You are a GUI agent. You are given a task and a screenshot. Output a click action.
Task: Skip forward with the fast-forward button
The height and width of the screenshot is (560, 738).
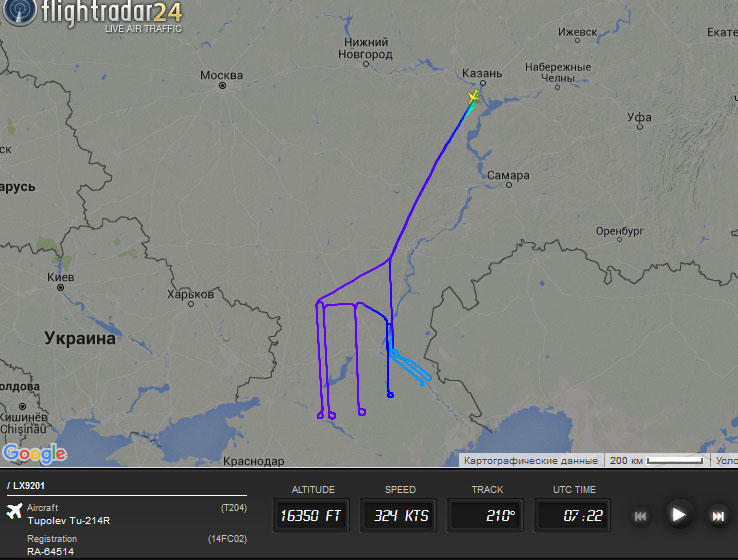coord(718,517)
